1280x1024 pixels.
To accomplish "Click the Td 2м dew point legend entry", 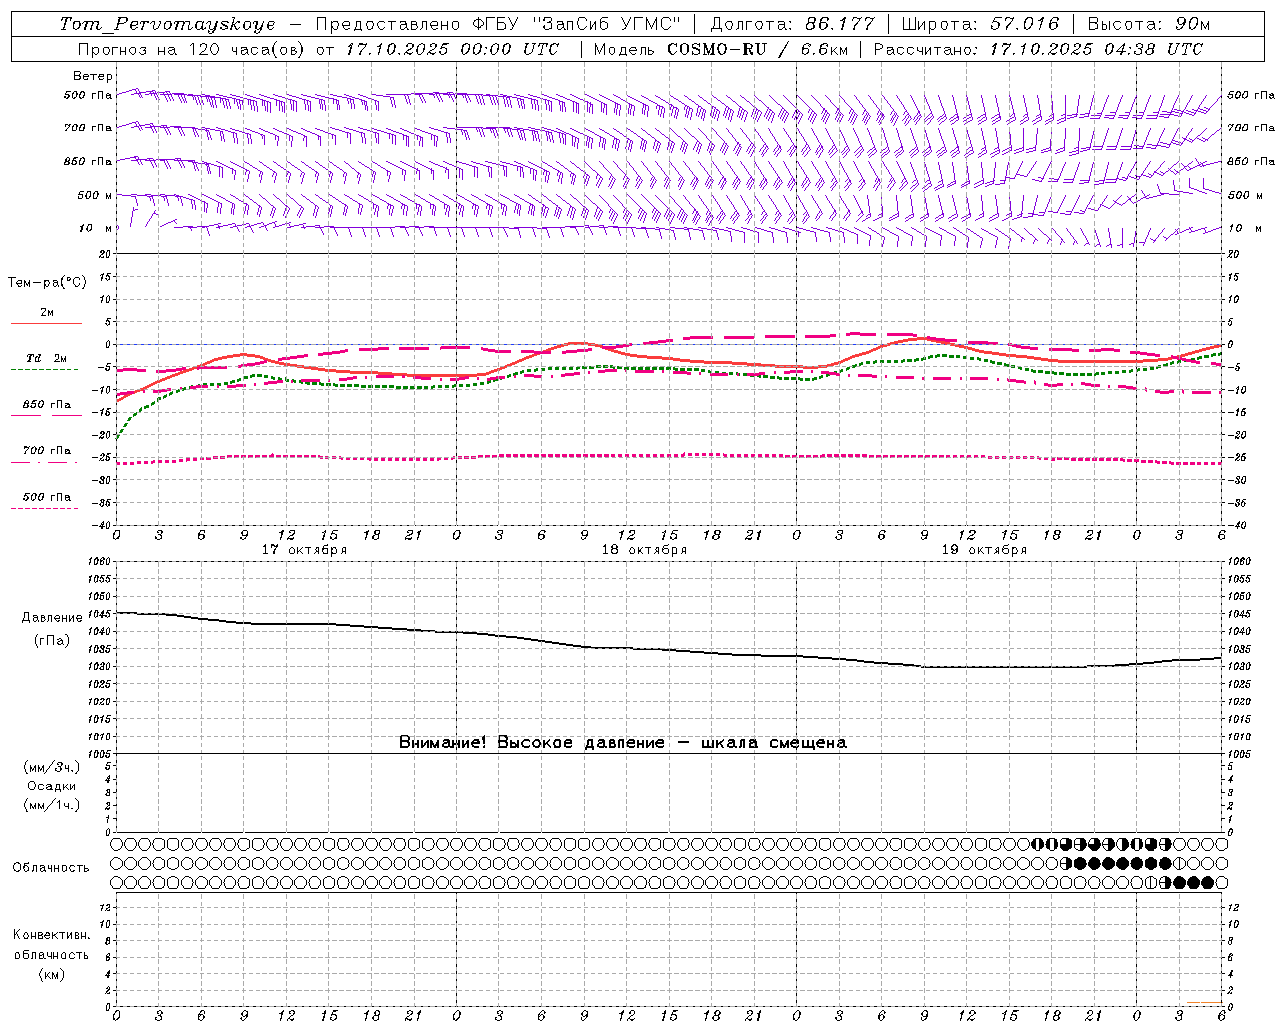I will [x=47, y=358].
